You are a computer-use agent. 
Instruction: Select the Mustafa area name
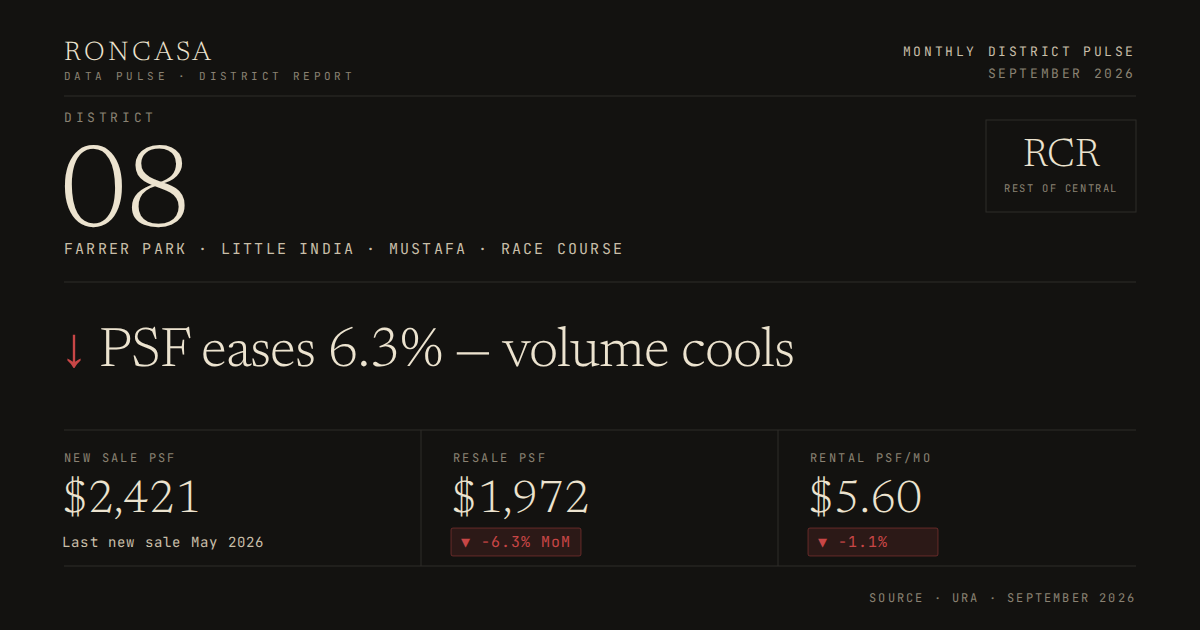(428, 249)
